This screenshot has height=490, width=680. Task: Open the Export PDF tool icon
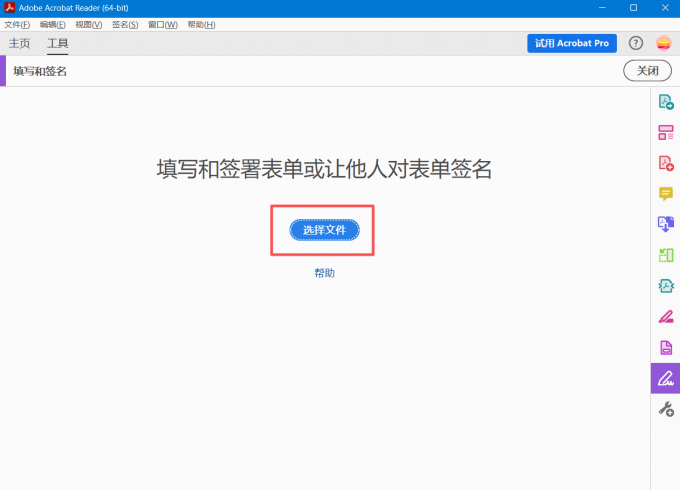pos(666,224)
